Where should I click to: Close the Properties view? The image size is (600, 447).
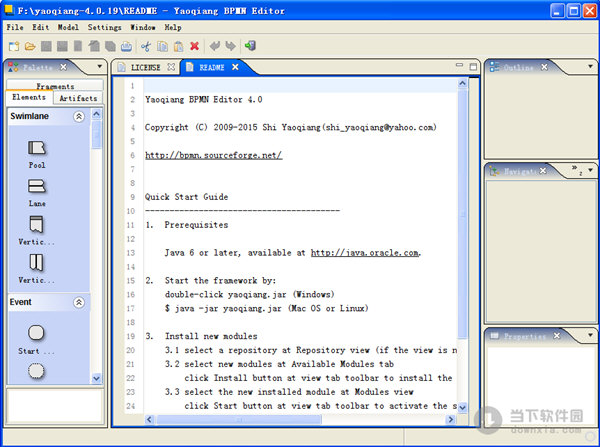tap(557, 336)
